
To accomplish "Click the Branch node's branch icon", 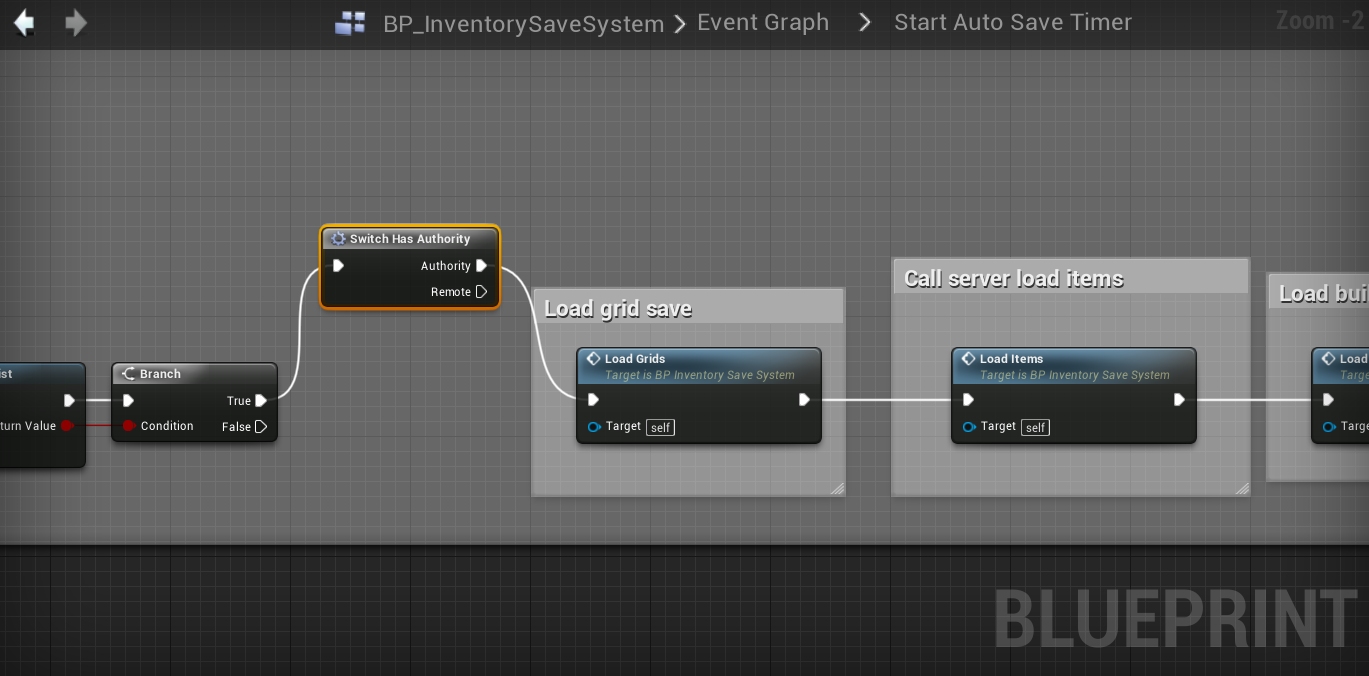I will pyautogui.click(x=128, y=374).
